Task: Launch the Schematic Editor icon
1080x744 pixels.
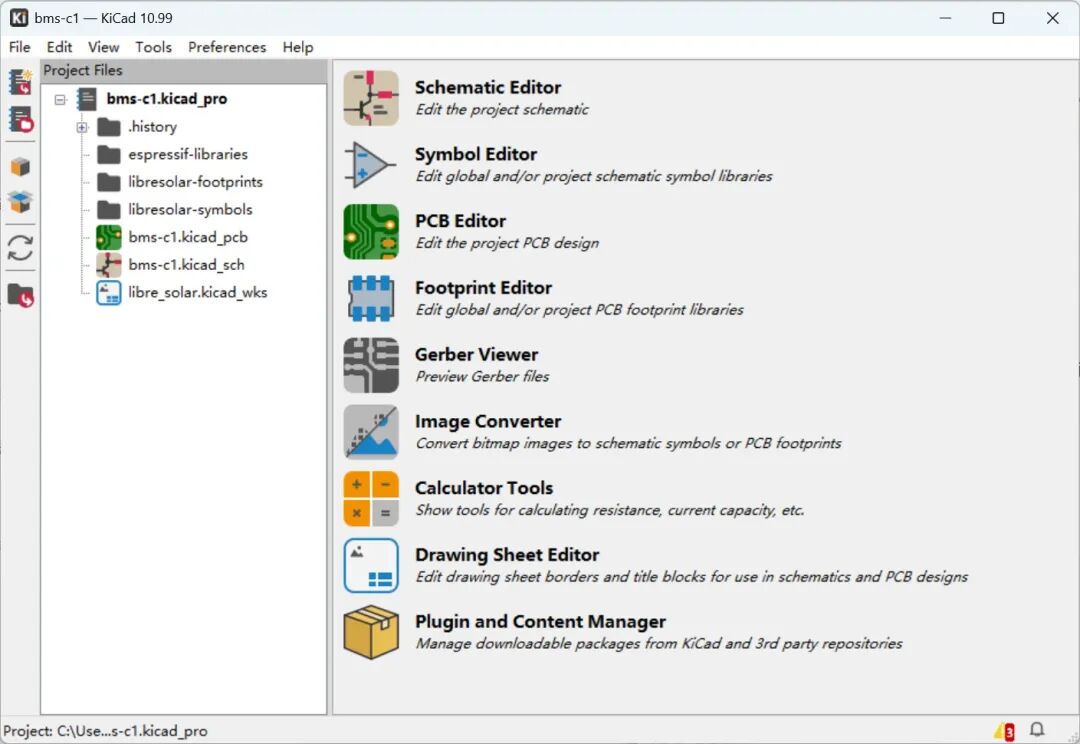Action: (371, 98)
